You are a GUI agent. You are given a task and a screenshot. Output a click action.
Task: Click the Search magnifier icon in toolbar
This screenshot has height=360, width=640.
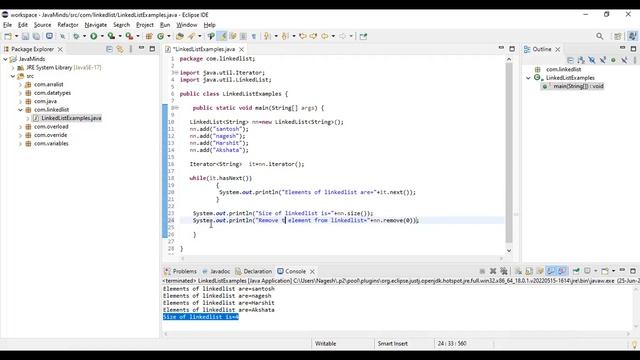(x=600, y=36)
